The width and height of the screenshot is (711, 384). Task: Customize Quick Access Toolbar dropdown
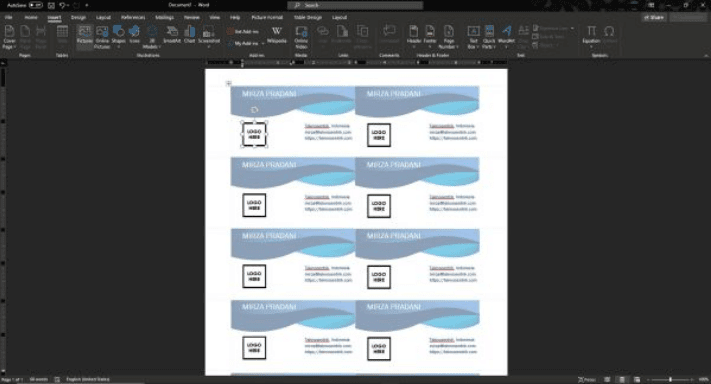(87, 5)
